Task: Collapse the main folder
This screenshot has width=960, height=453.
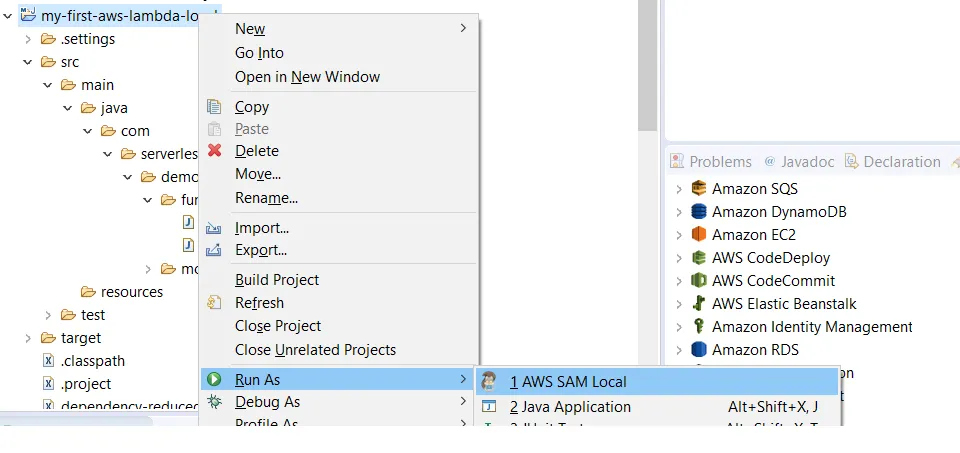Action: [48, 85]
